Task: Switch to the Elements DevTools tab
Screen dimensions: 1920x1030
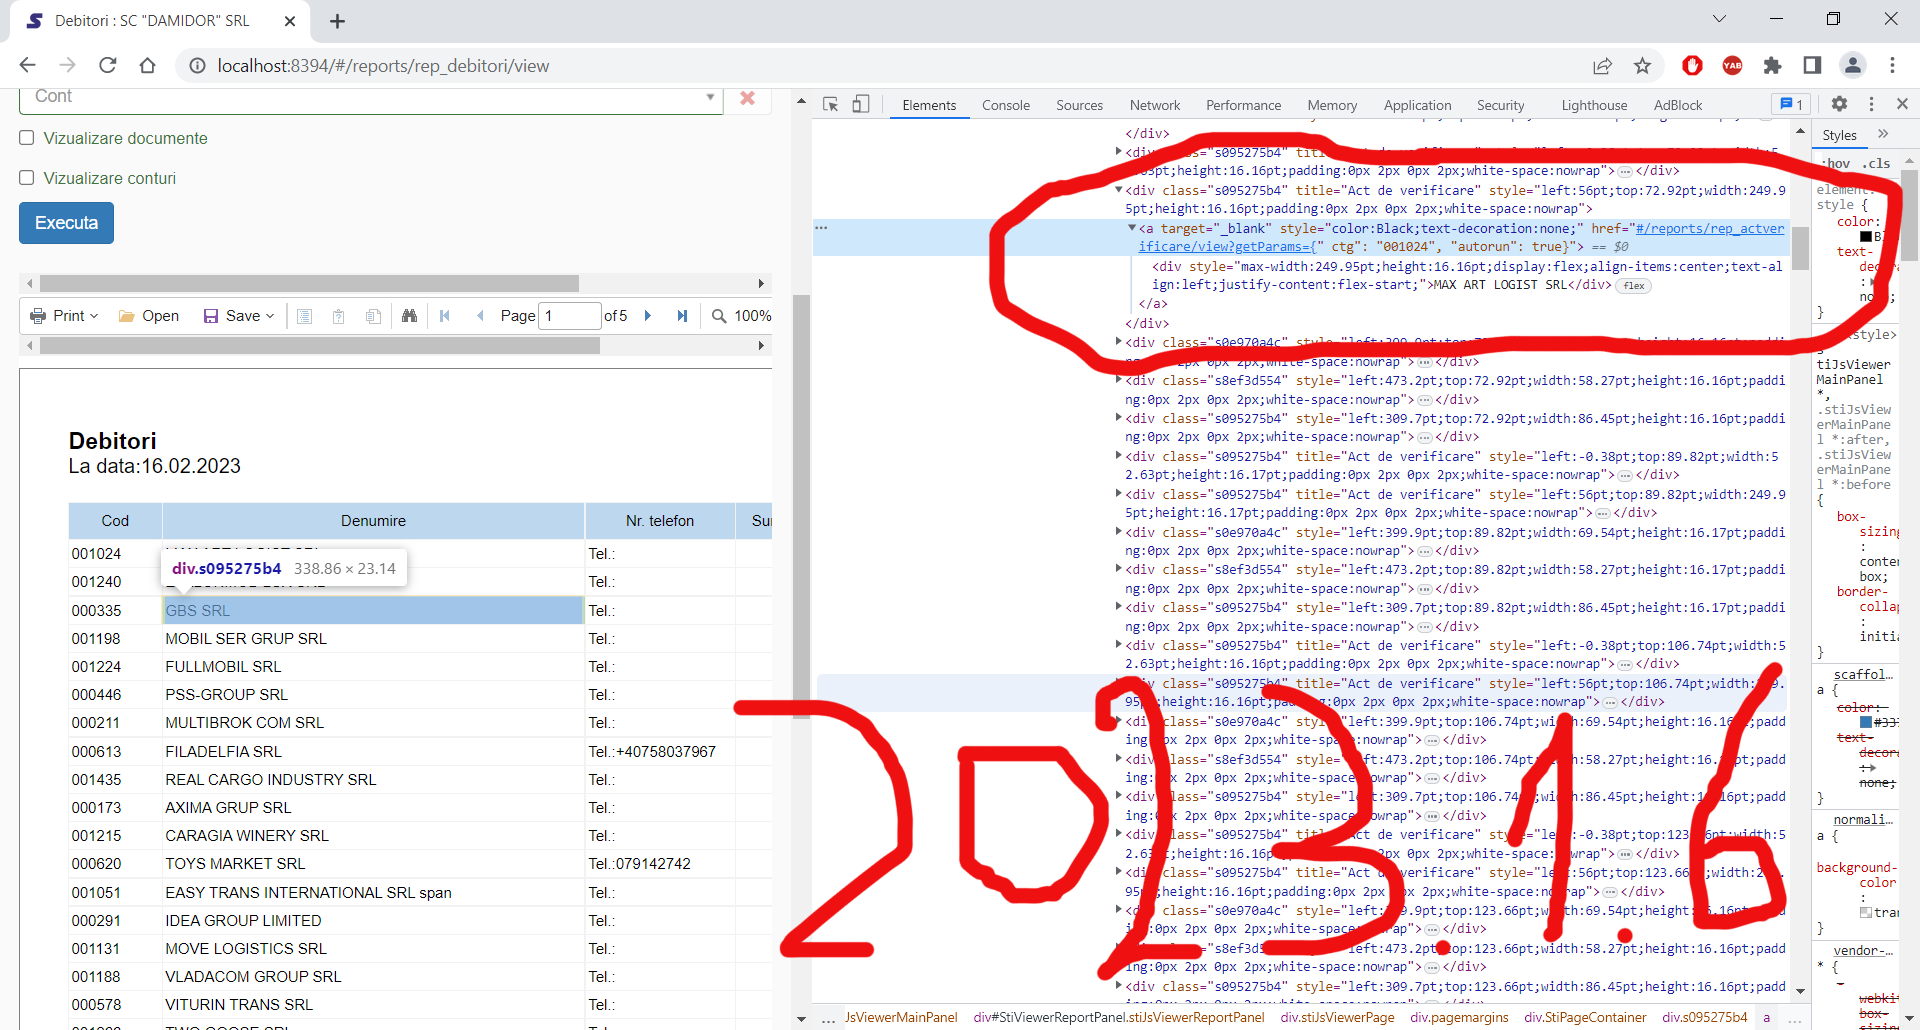Action: [x=929, y=105]
